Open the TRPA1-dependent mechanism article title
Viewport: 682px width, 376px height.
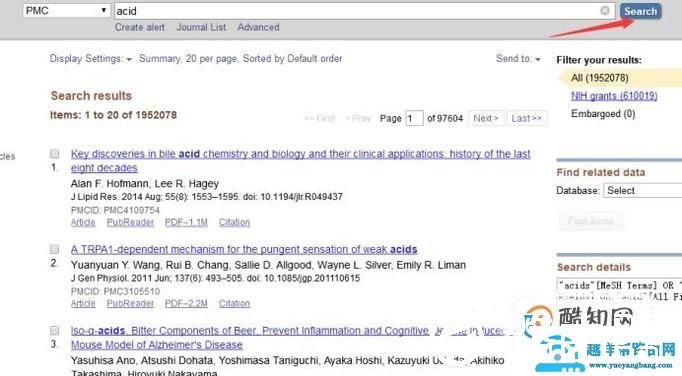tap(244, 249)
